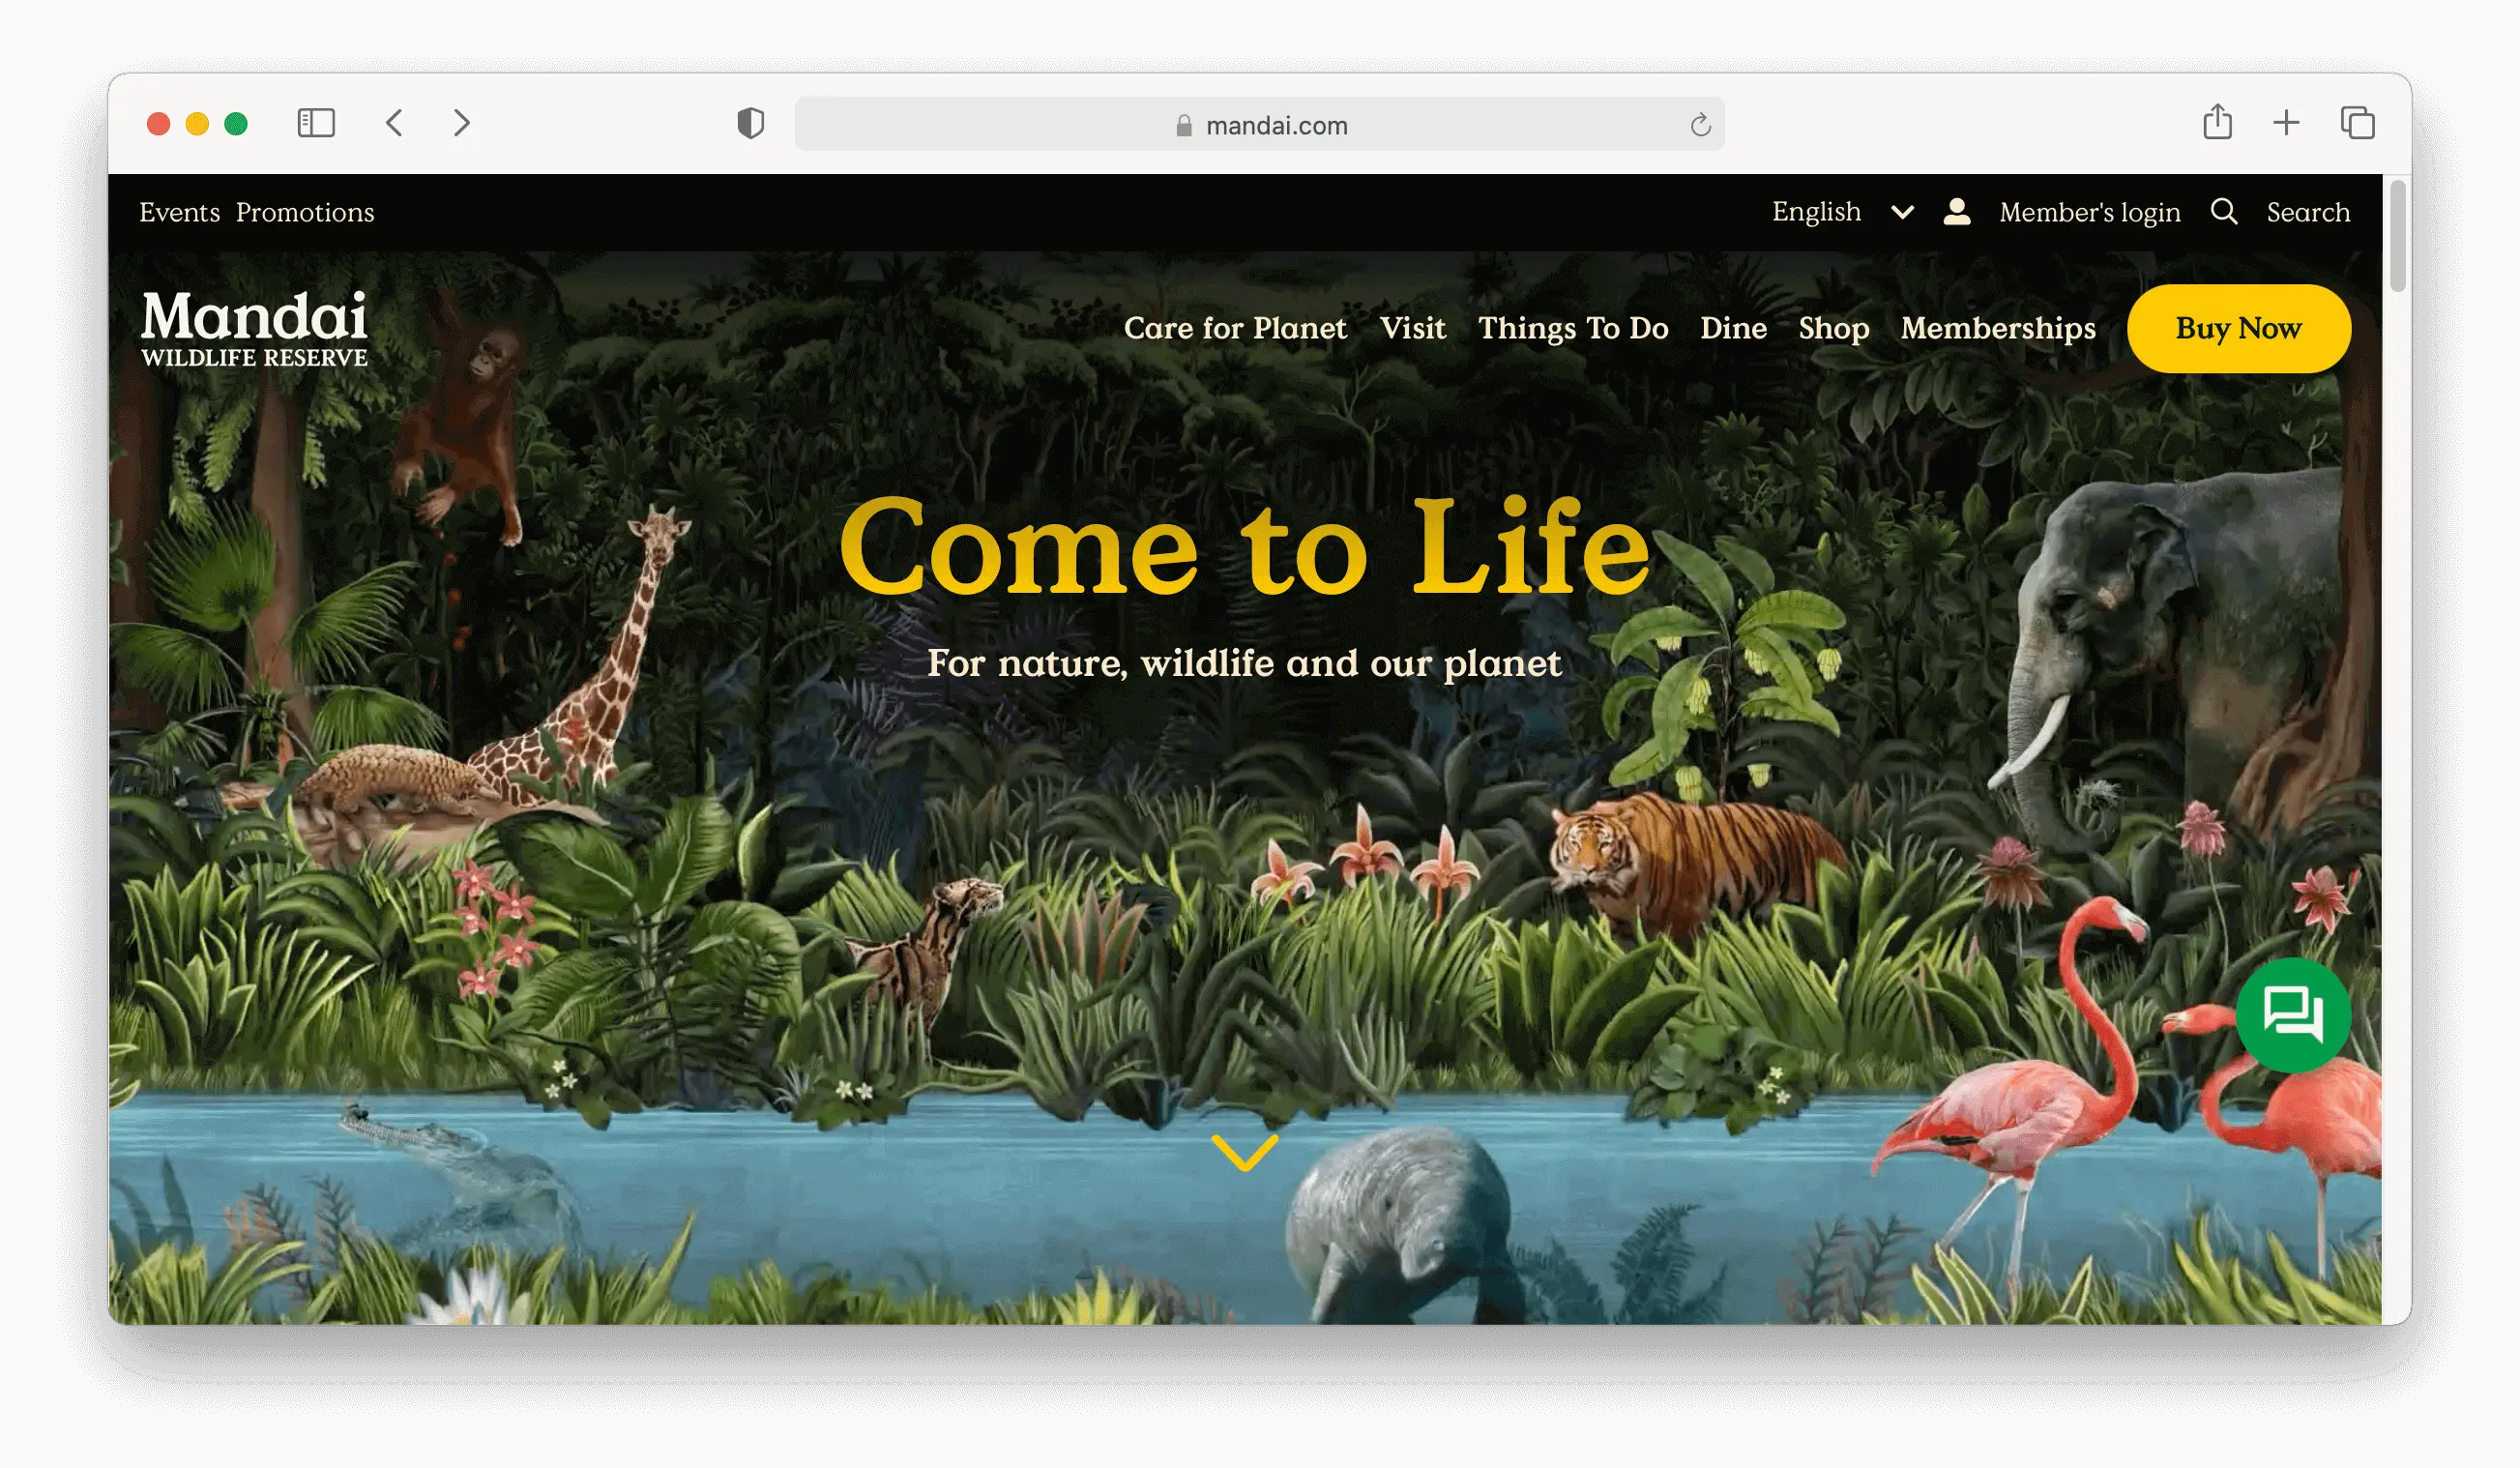This screenshot has width=2520, height=1468.
Task: Open the green live chat bubble
Action: tap(2293, 1014)
